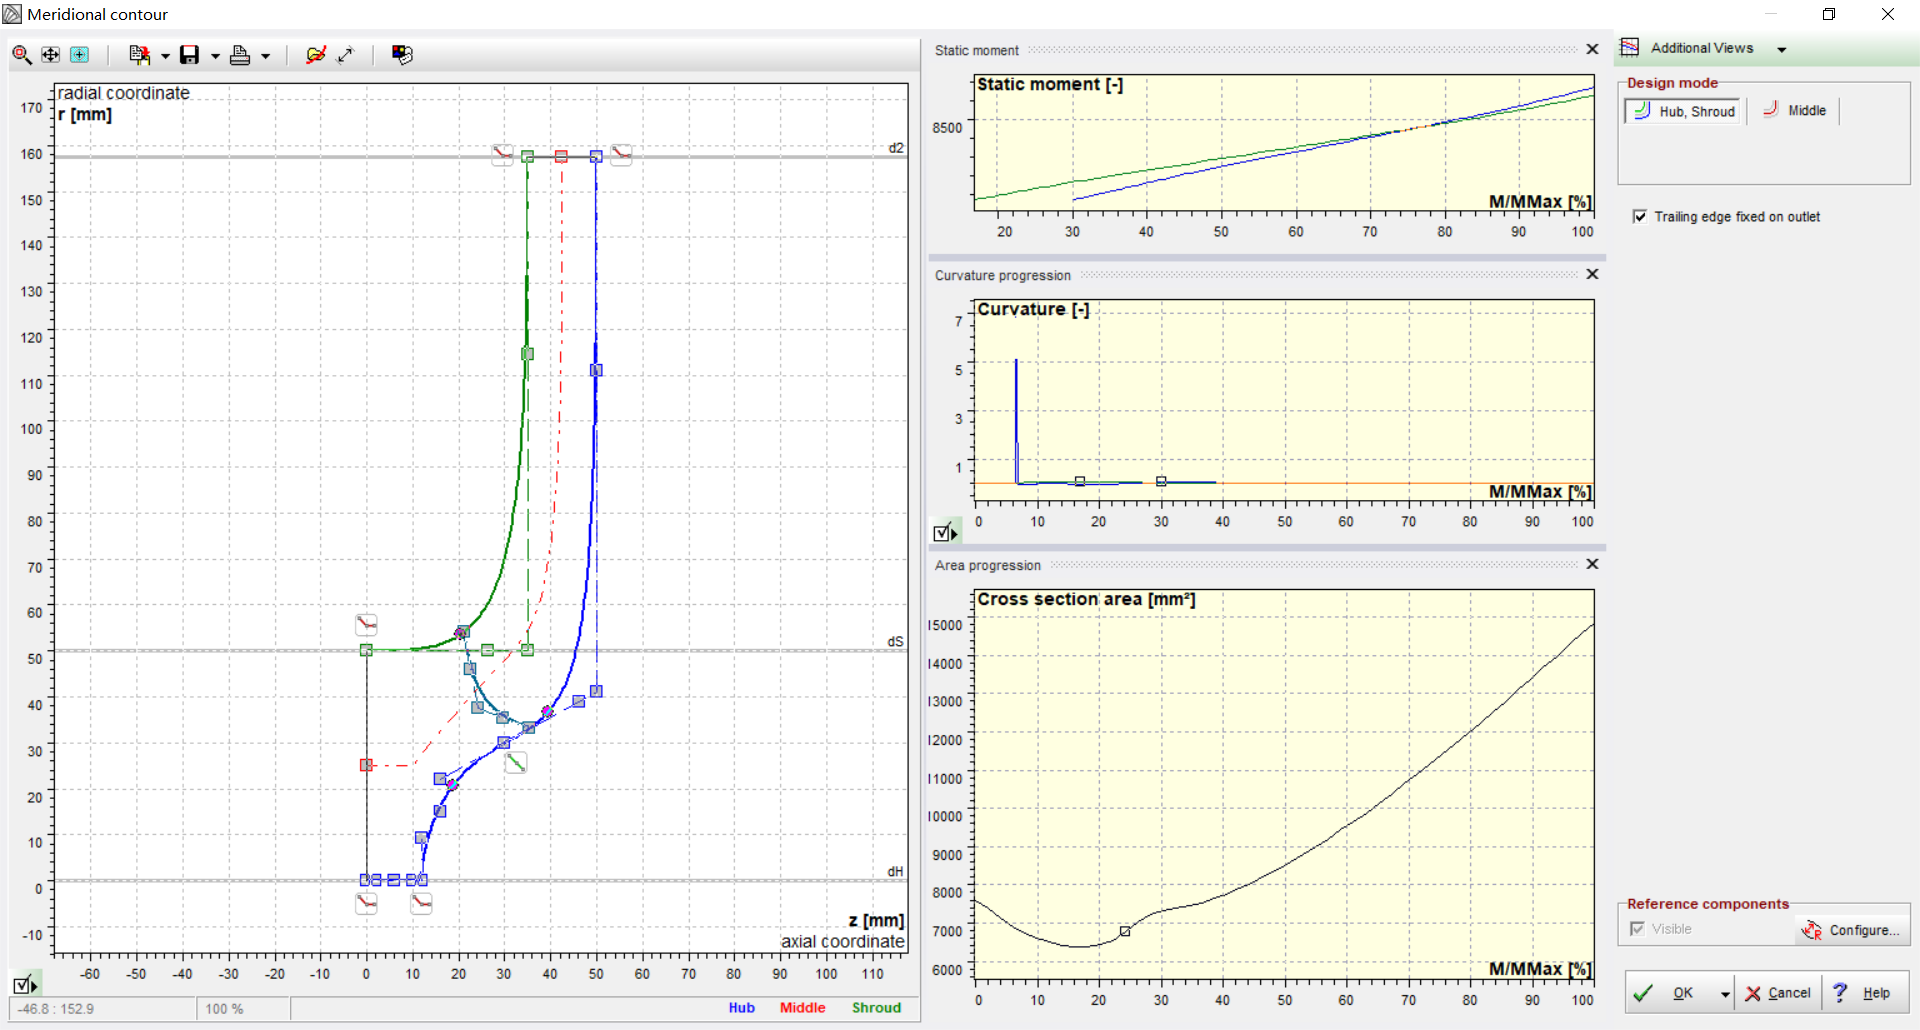This screenshot has width=1920, height=1030.
Task: Expand the save button dropdown arrow
Action: coord(215,56)
